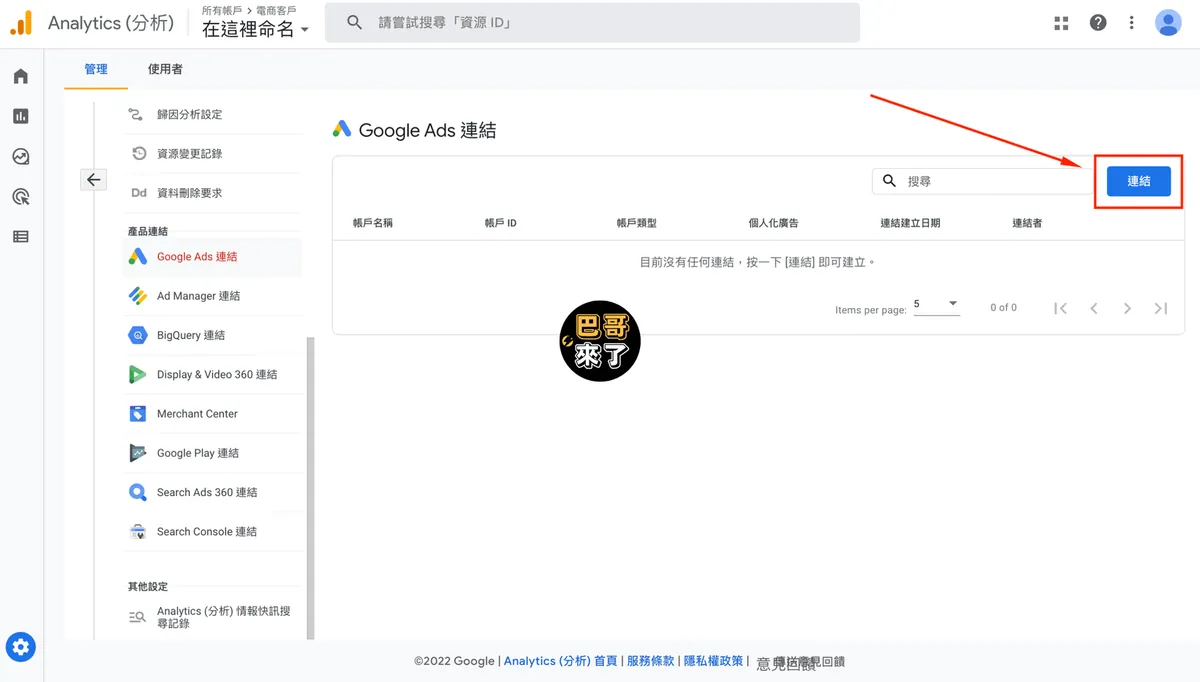
Task: Click the 連結者 column header
Action: [1027, 223]
